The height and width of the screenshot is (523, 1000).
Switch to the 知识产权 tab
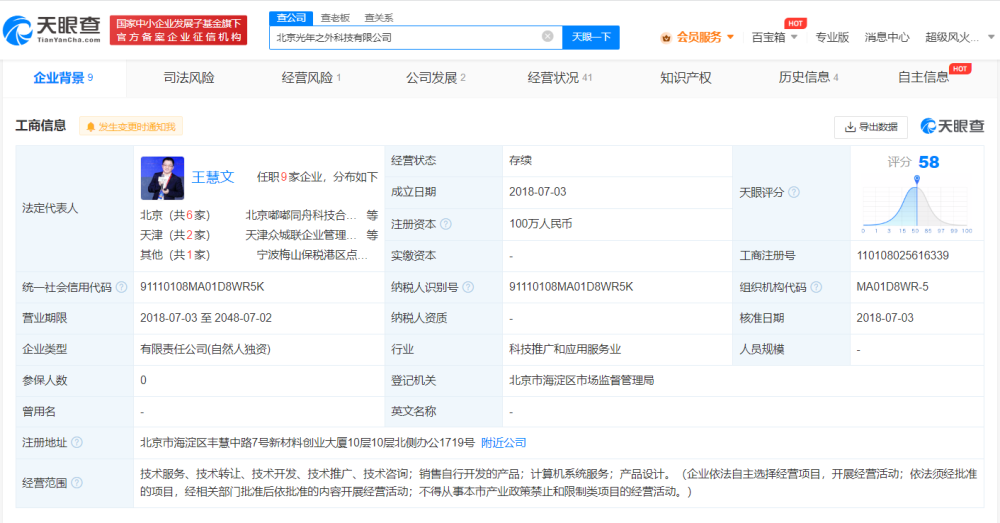click(686, 78)
